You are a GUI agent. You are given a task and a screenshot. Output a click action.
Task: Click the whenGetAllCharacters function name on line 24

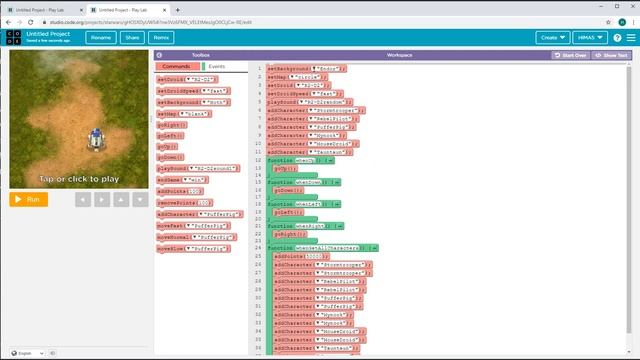click(x=327, y=248)
